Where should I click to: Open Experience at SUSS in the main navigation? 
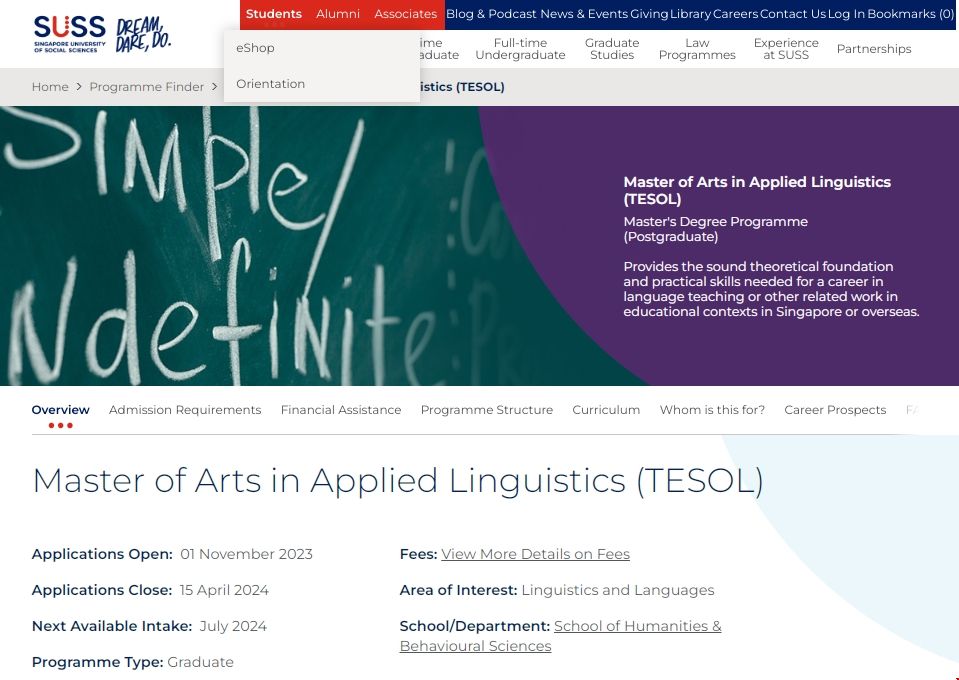(786, 49)
